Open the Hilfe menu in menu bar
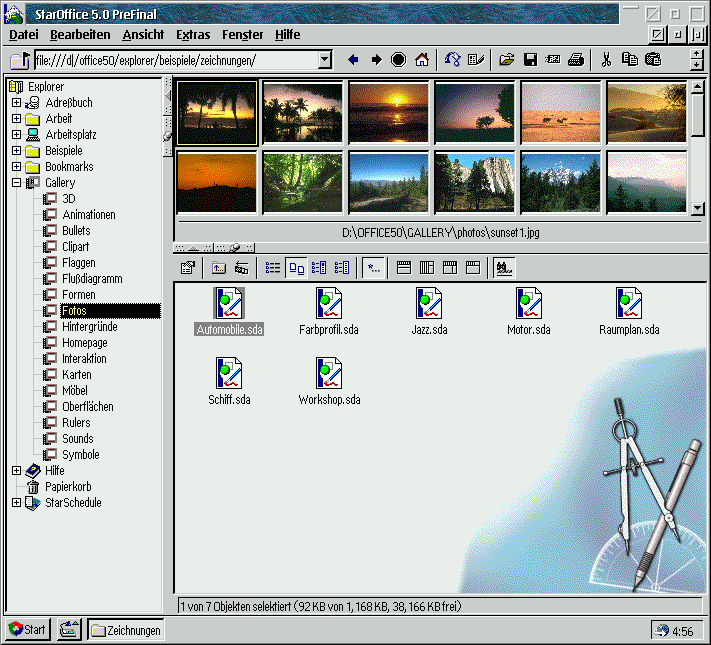Screen dimensions: 711x645 [287, 34]
